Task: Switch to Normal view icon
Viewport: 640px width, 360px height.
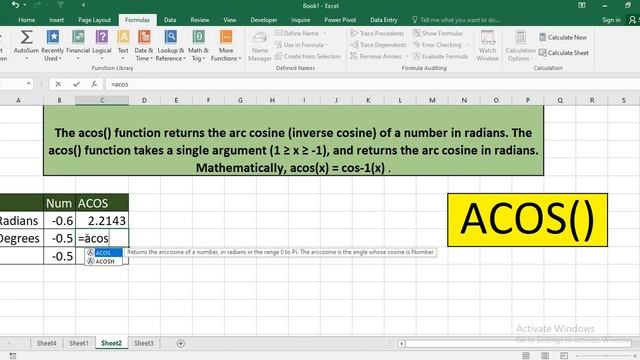Action: pyautogui.click(x=526, y=356)
